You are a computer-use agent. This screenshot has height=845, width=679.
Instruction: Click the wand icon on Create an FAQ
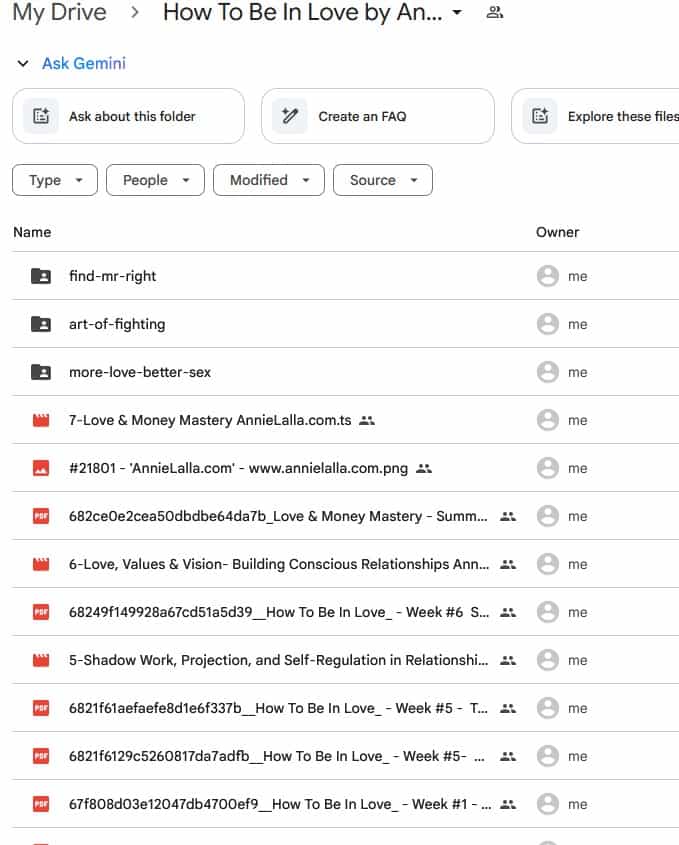tap(290, 116)
